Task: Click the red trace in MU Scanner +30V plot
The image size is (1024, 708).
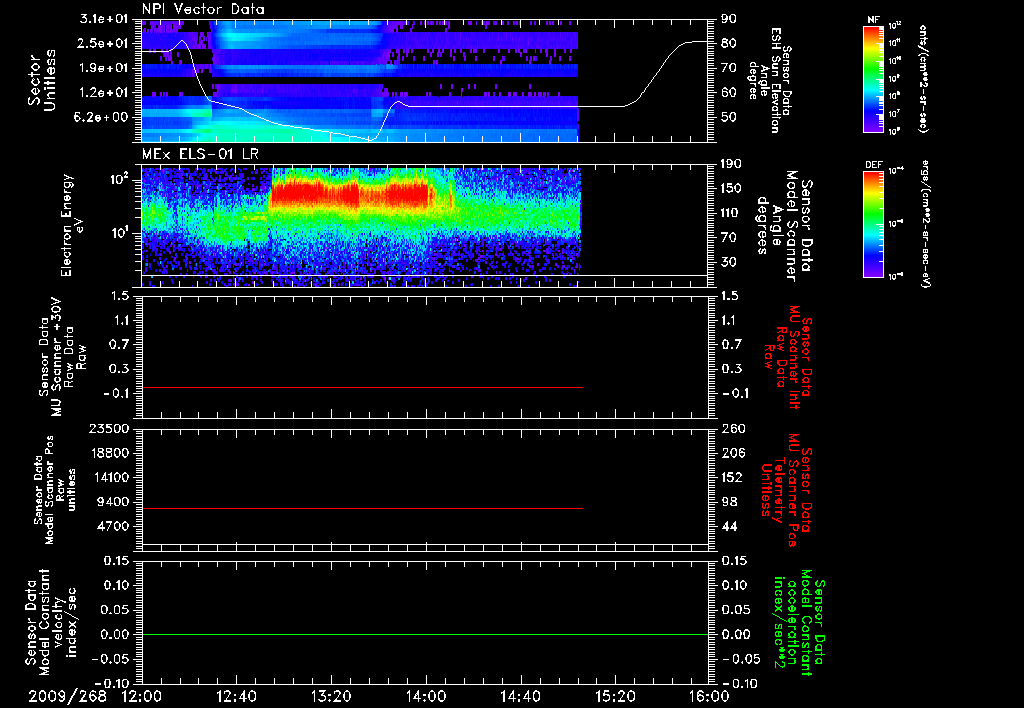Action: [362, 388]
